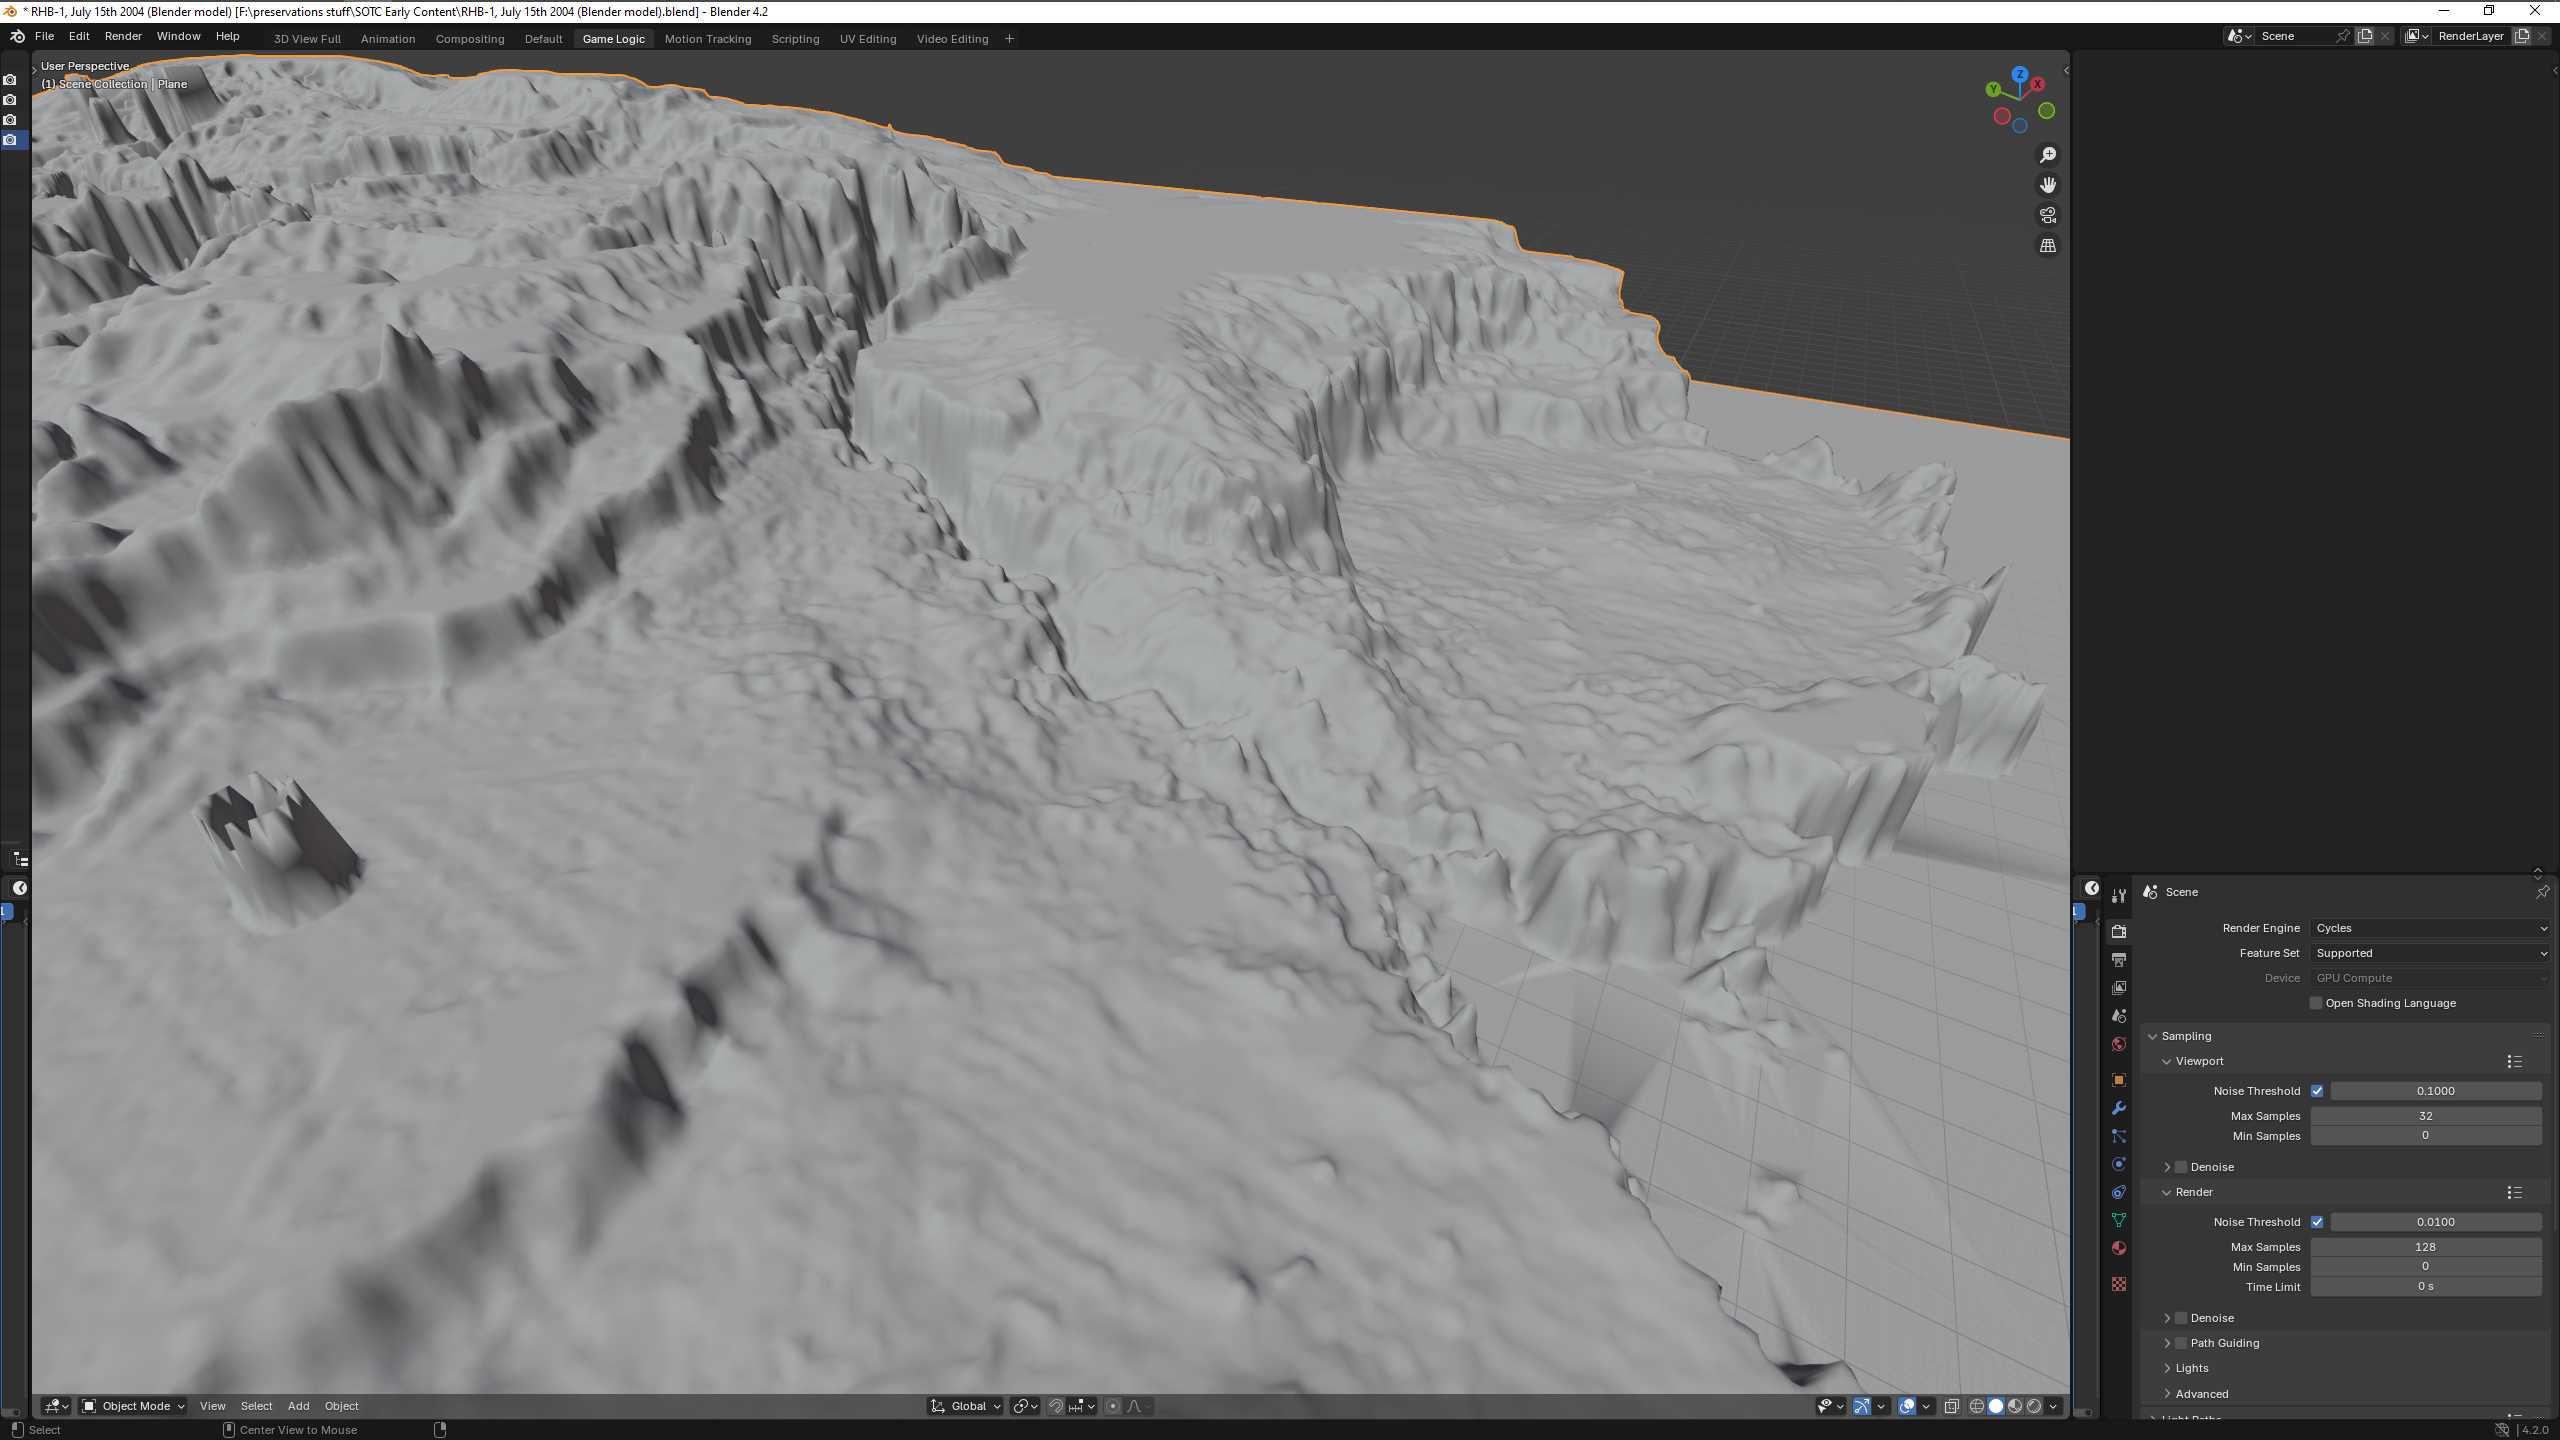Open the Output properties tab
Viewport: 2560px width, 1440px height.
coord(2118,960)
